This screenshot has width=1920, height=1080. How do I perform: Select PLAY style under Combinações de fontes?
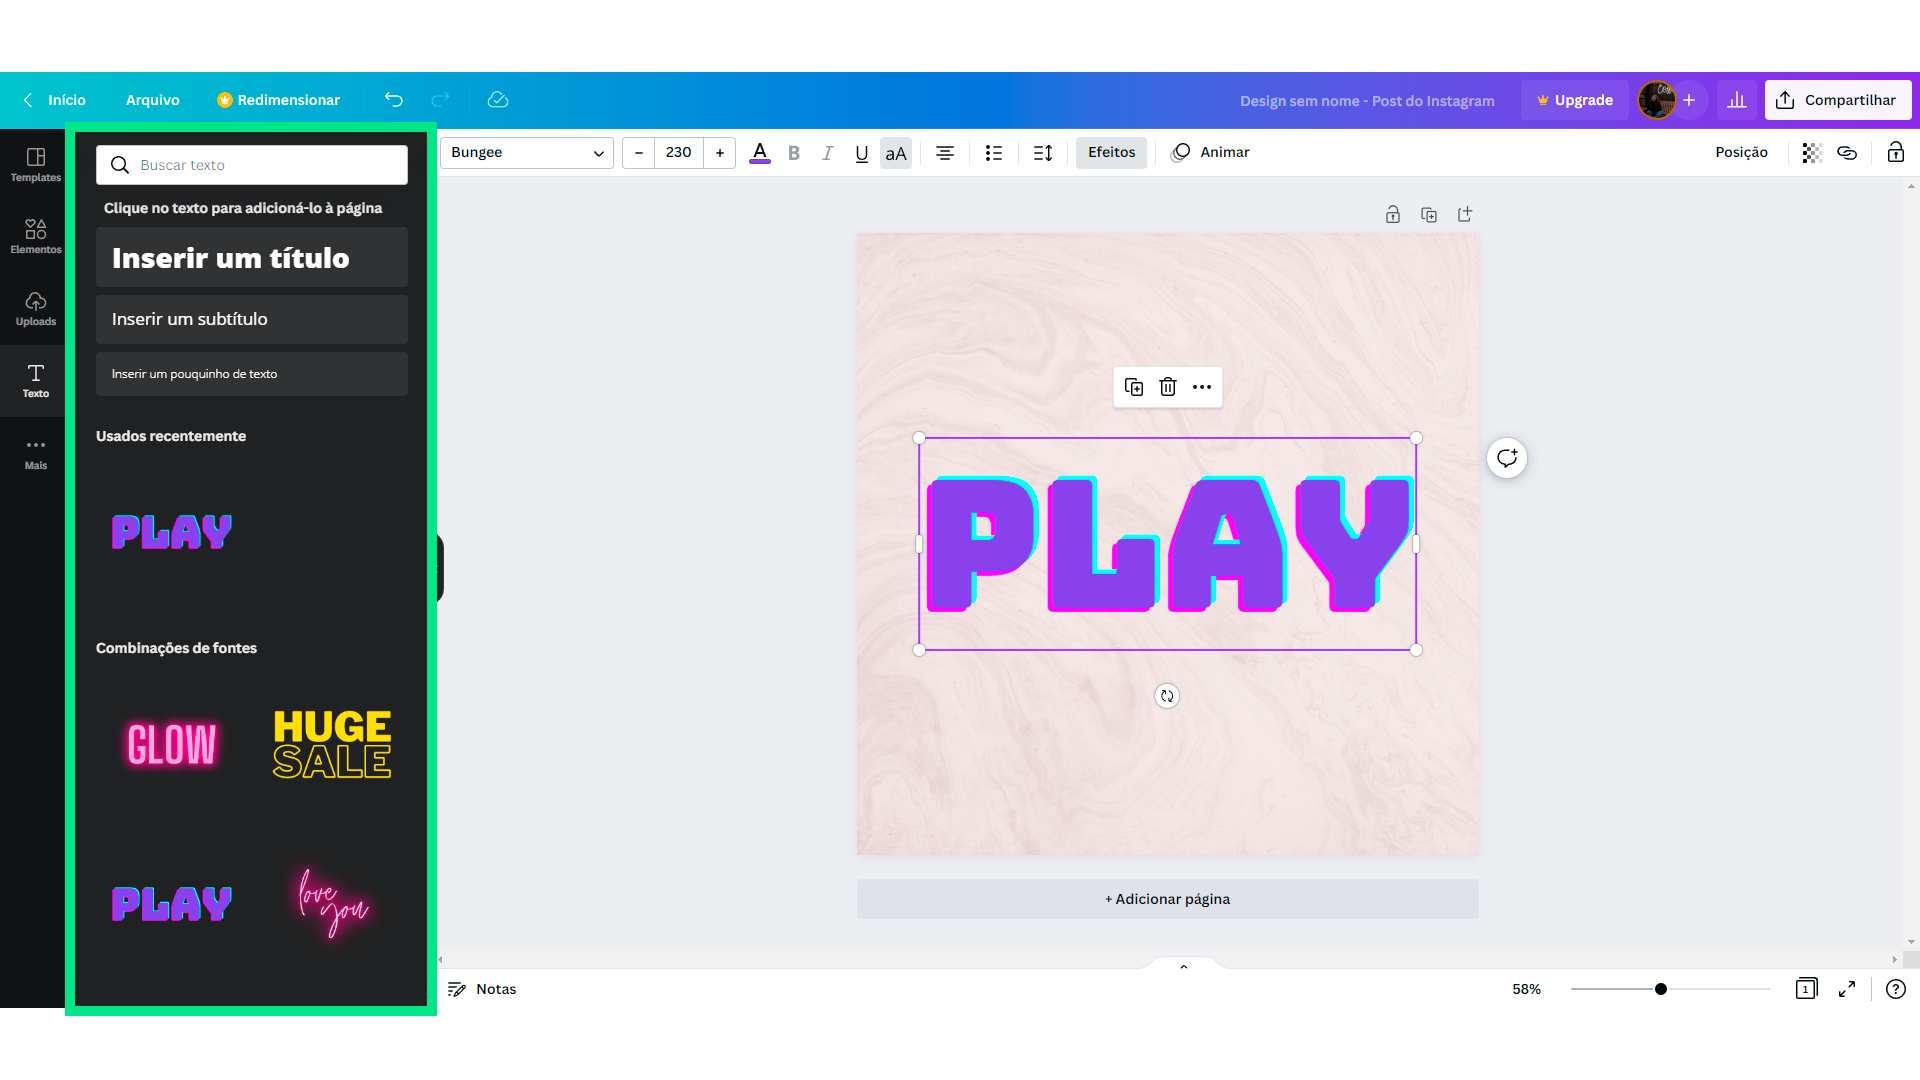[x=172, y=904]
